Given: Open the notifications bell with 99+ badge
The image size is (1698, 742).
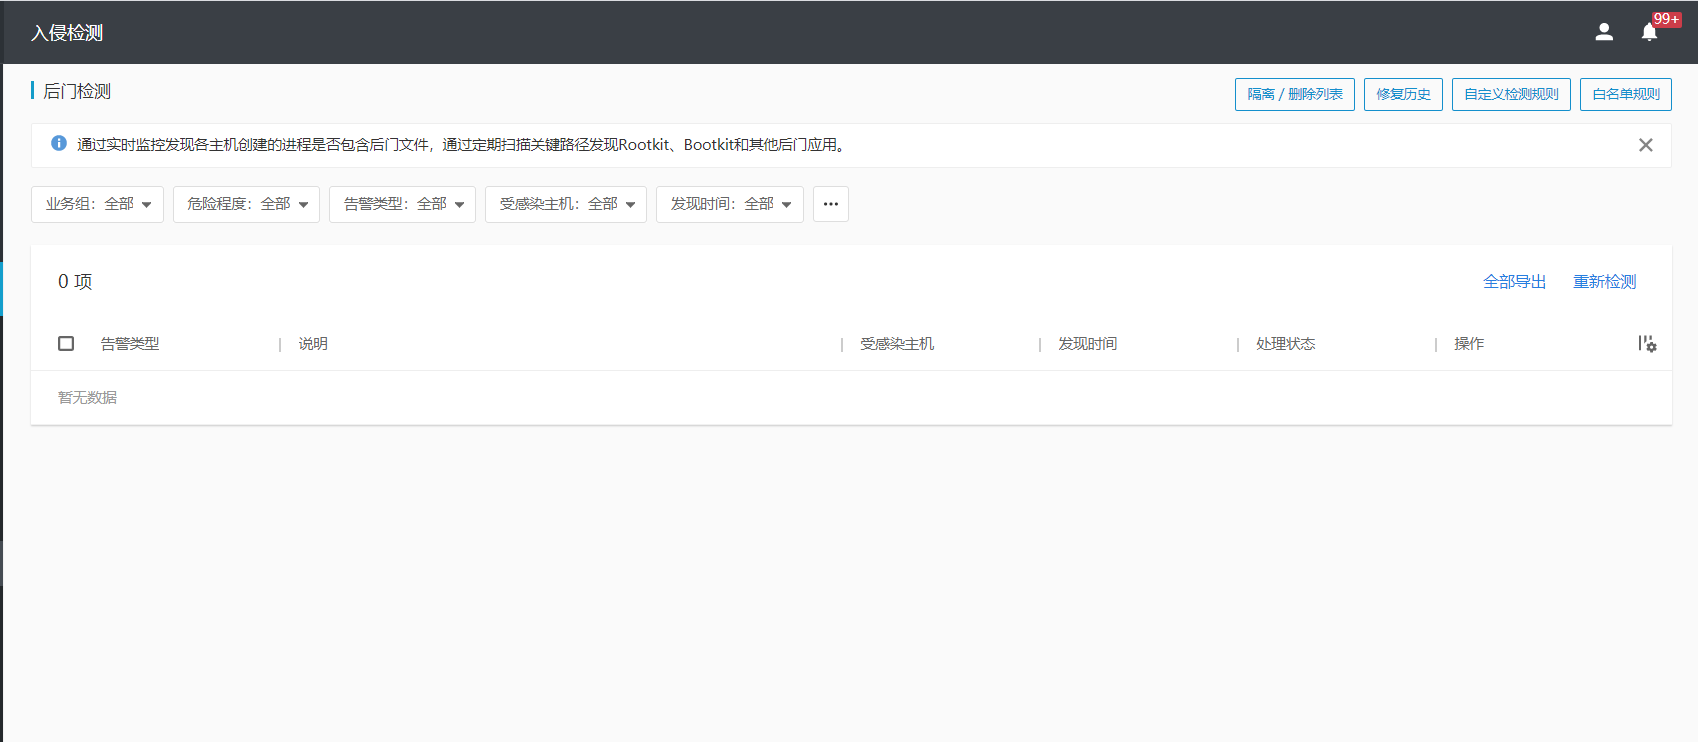Looking at the screenshot, I should point(1649,32).
